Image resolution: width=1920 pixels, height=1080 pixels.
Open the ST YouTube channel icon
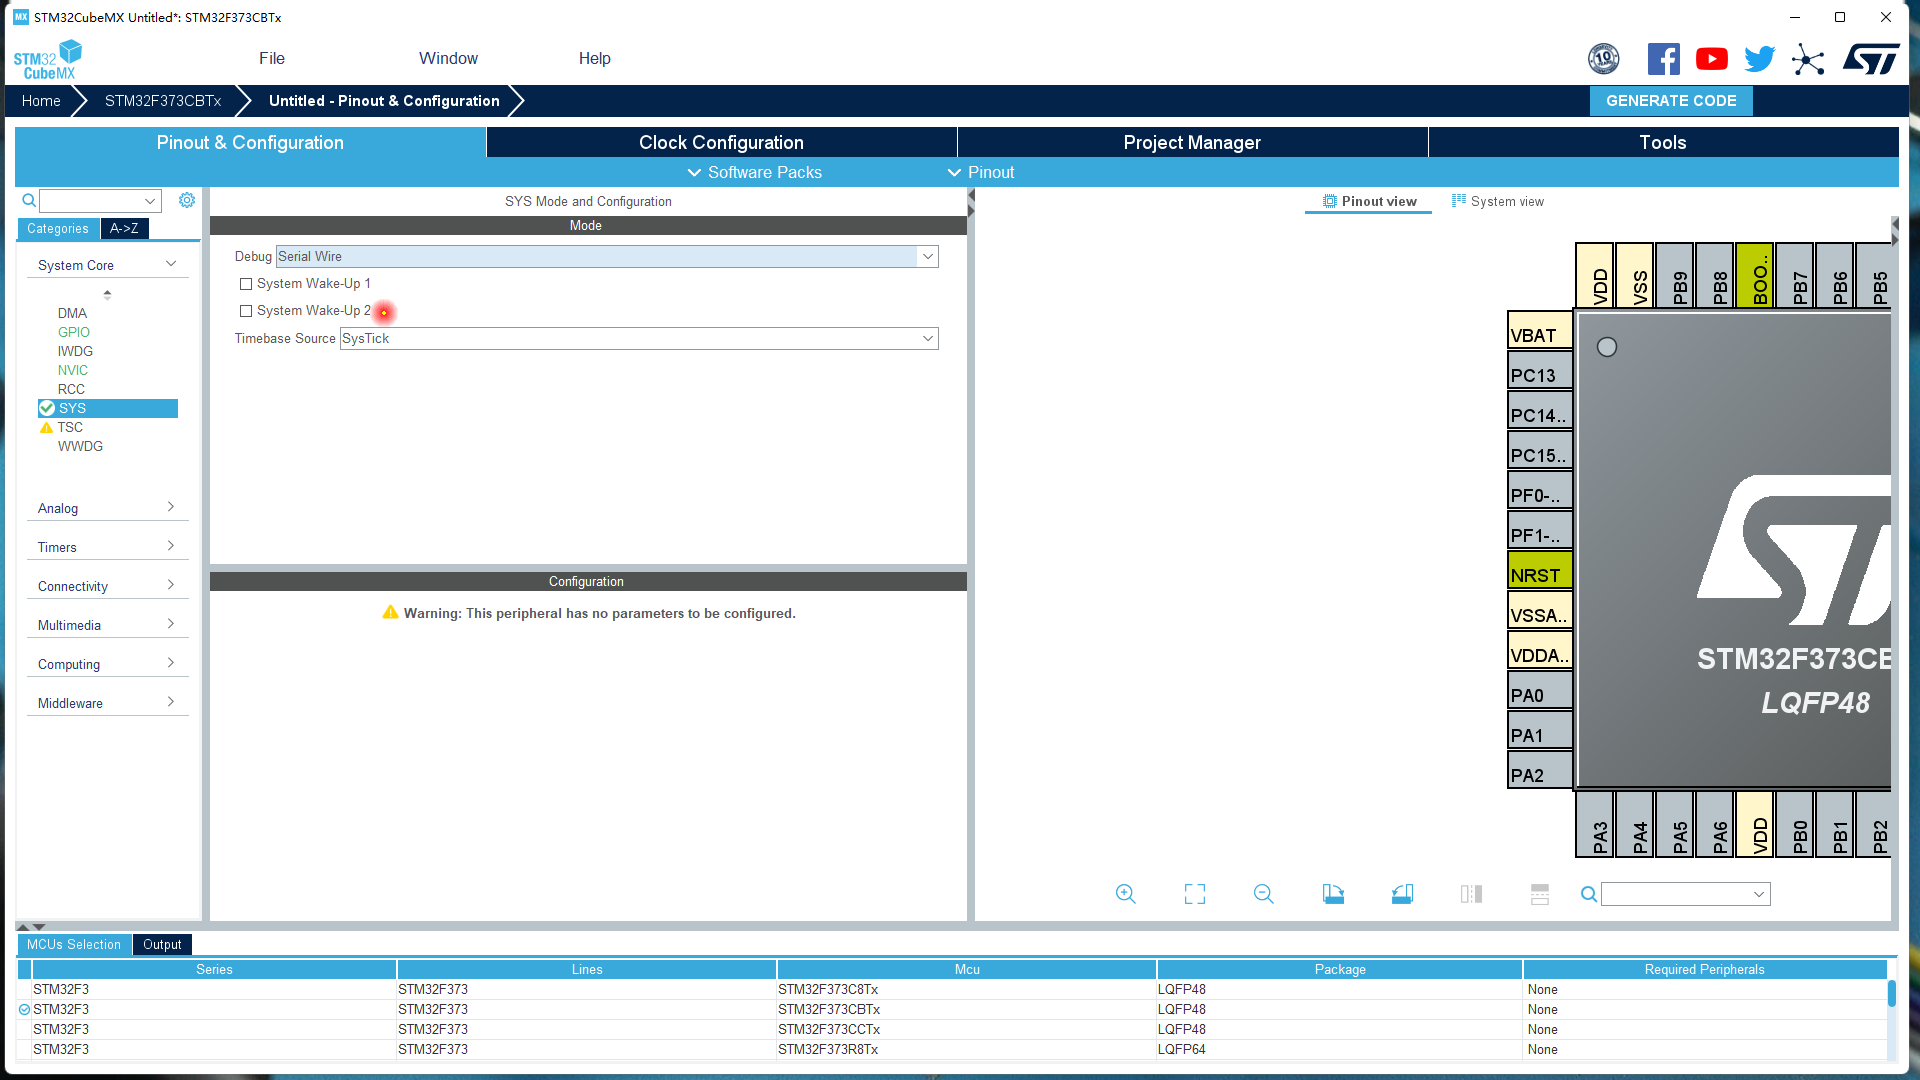coord(1711,59)
